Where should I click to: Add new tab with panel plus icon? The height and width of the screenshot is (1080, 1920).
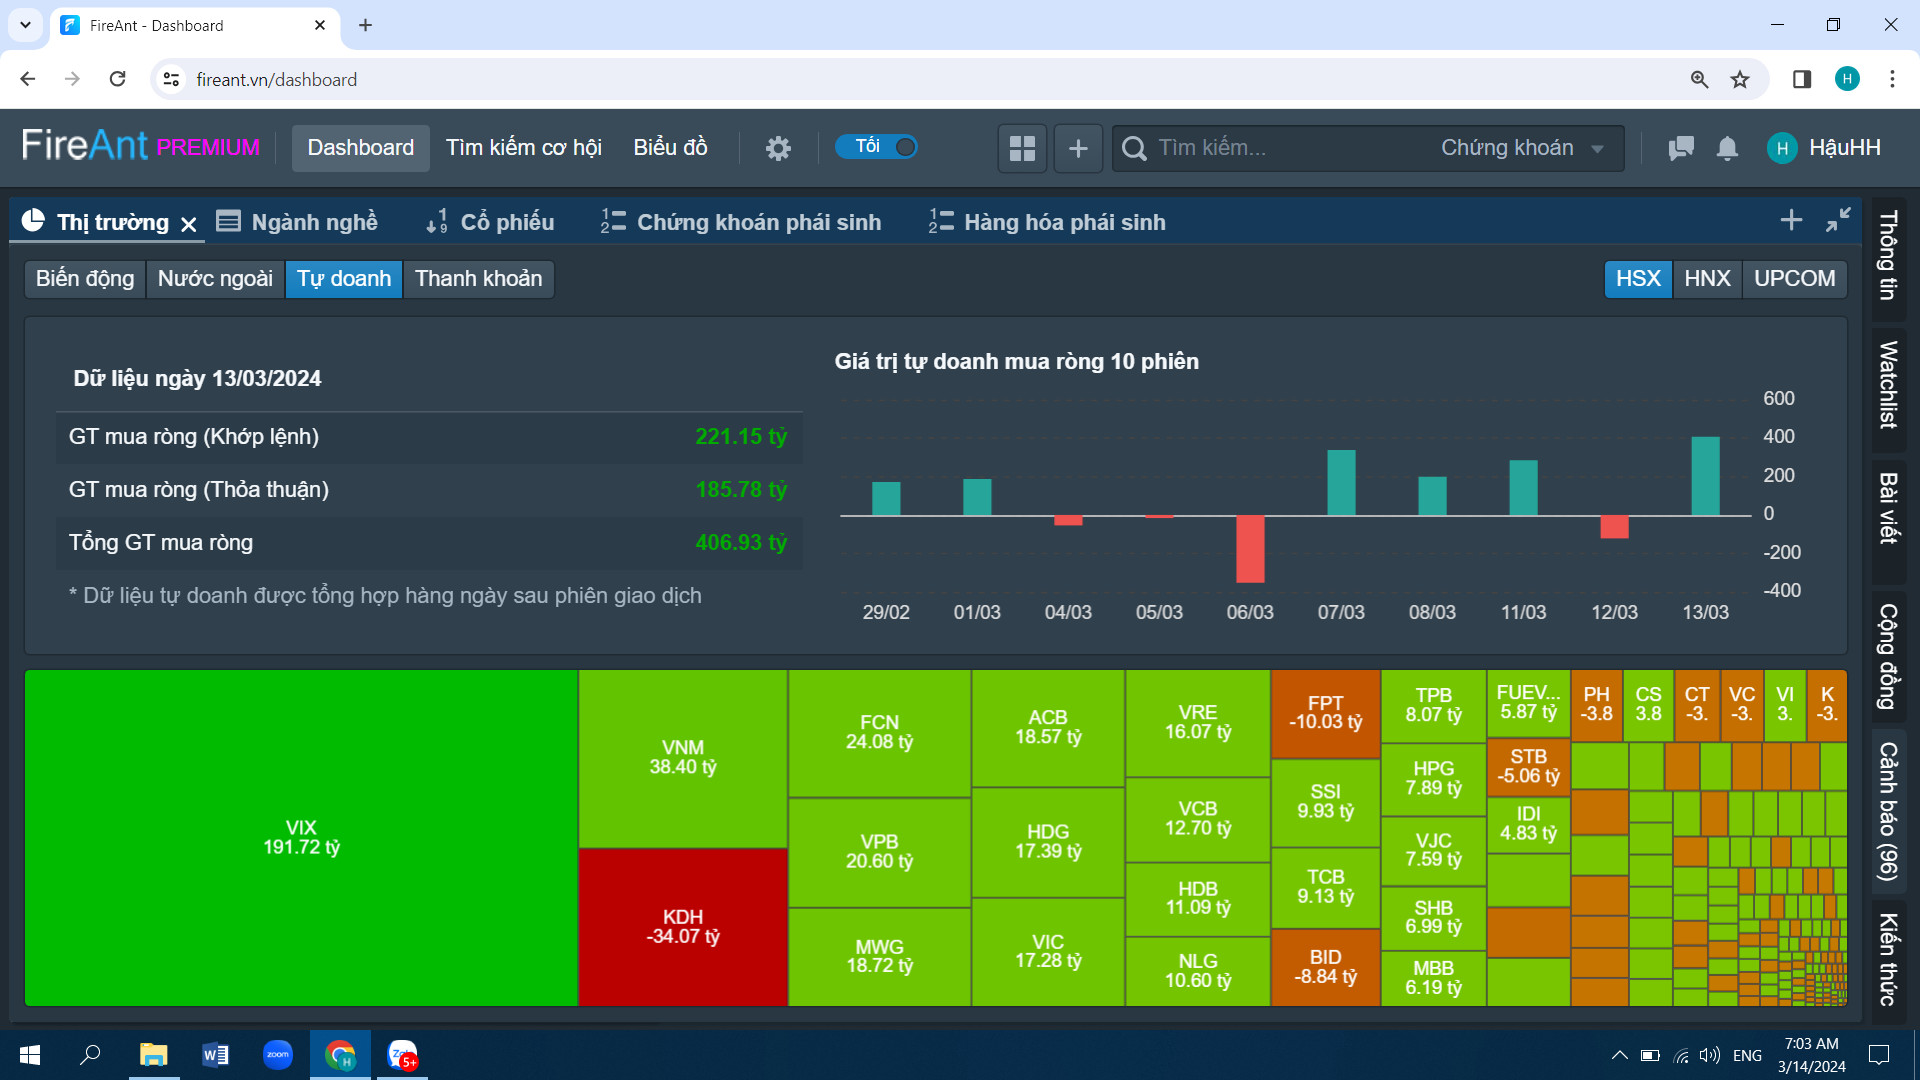click(1791, 220)
